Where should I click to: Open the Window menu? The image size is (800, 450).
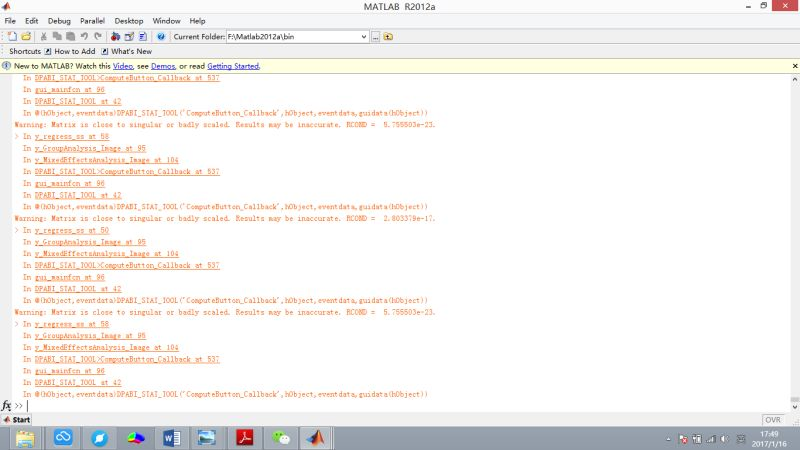166,21
